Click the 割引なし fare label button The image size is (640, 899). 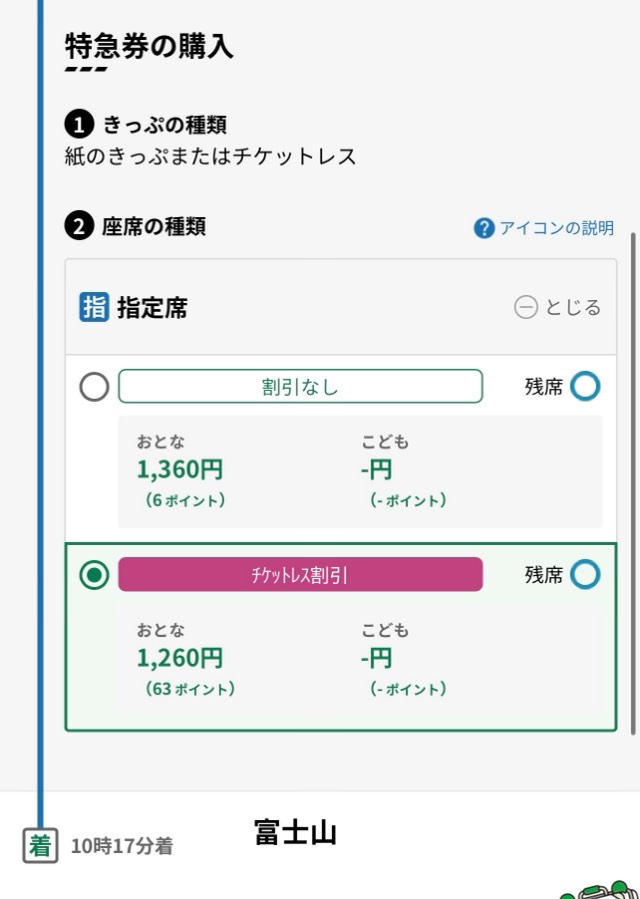(x=301, y=386)
